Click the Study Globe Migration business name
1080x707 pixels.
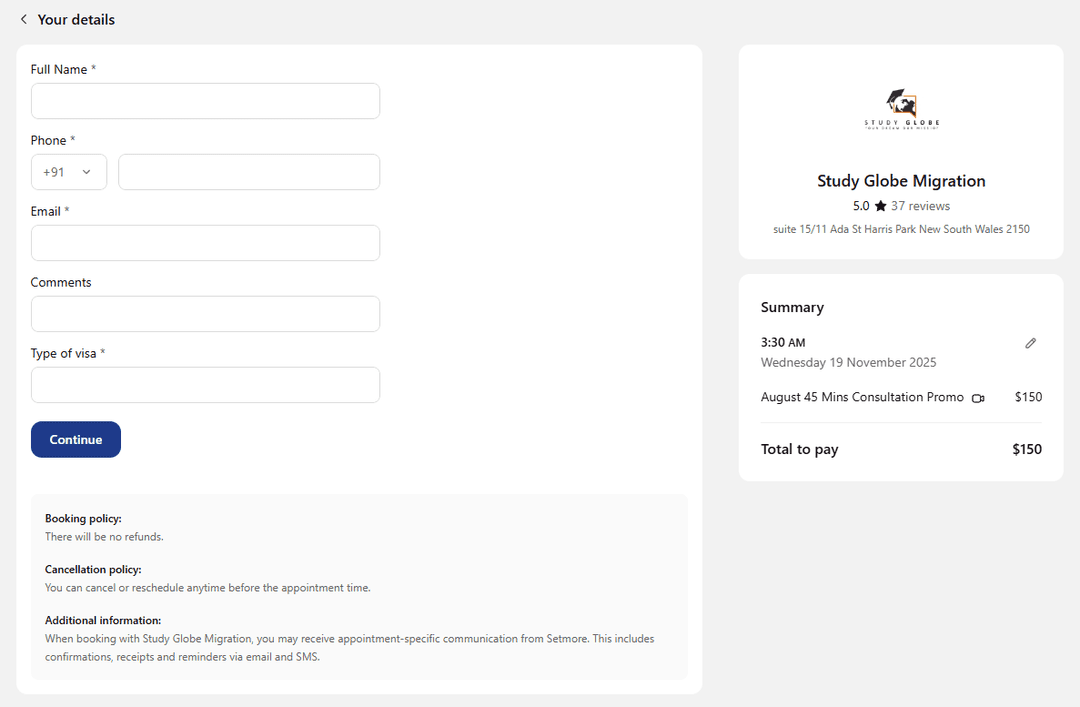[901, 181]
